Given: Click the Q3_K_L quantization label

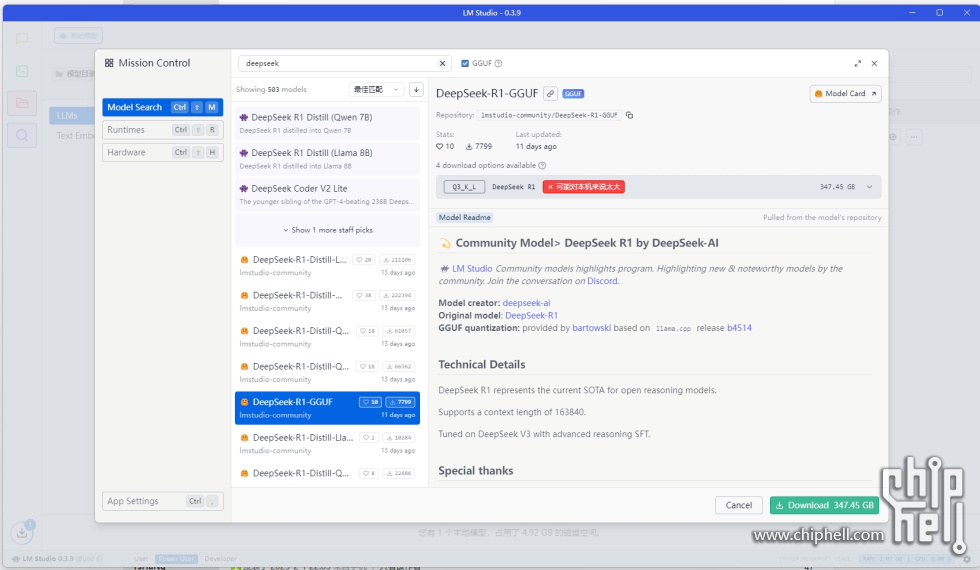Looking at the screenshot, I should point(464,187).
